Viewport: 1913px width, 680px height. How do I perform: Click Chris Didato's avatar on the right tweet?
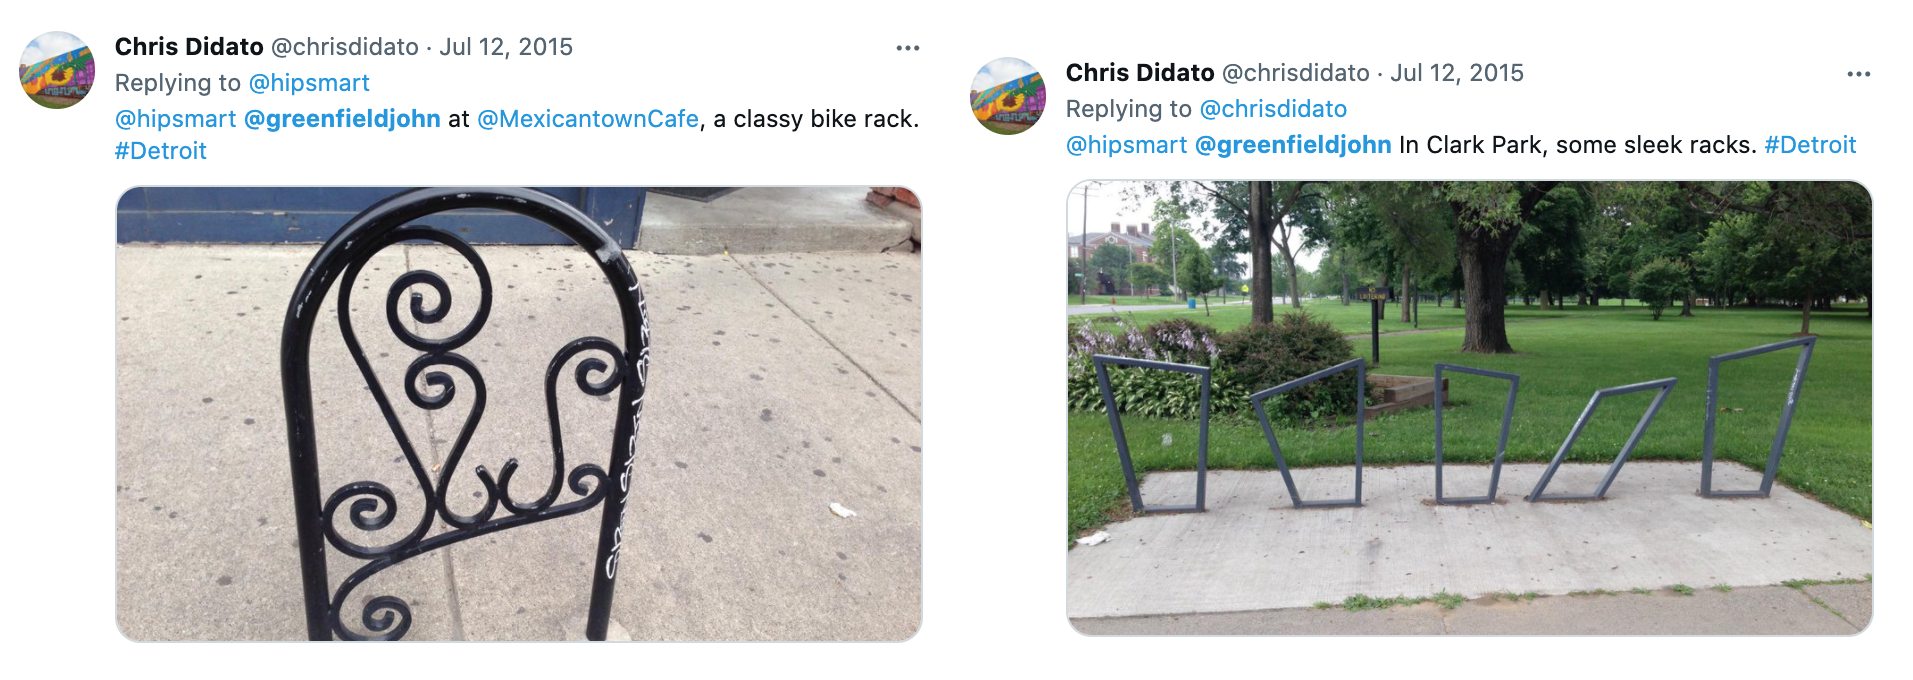(x=1008, y=96)
